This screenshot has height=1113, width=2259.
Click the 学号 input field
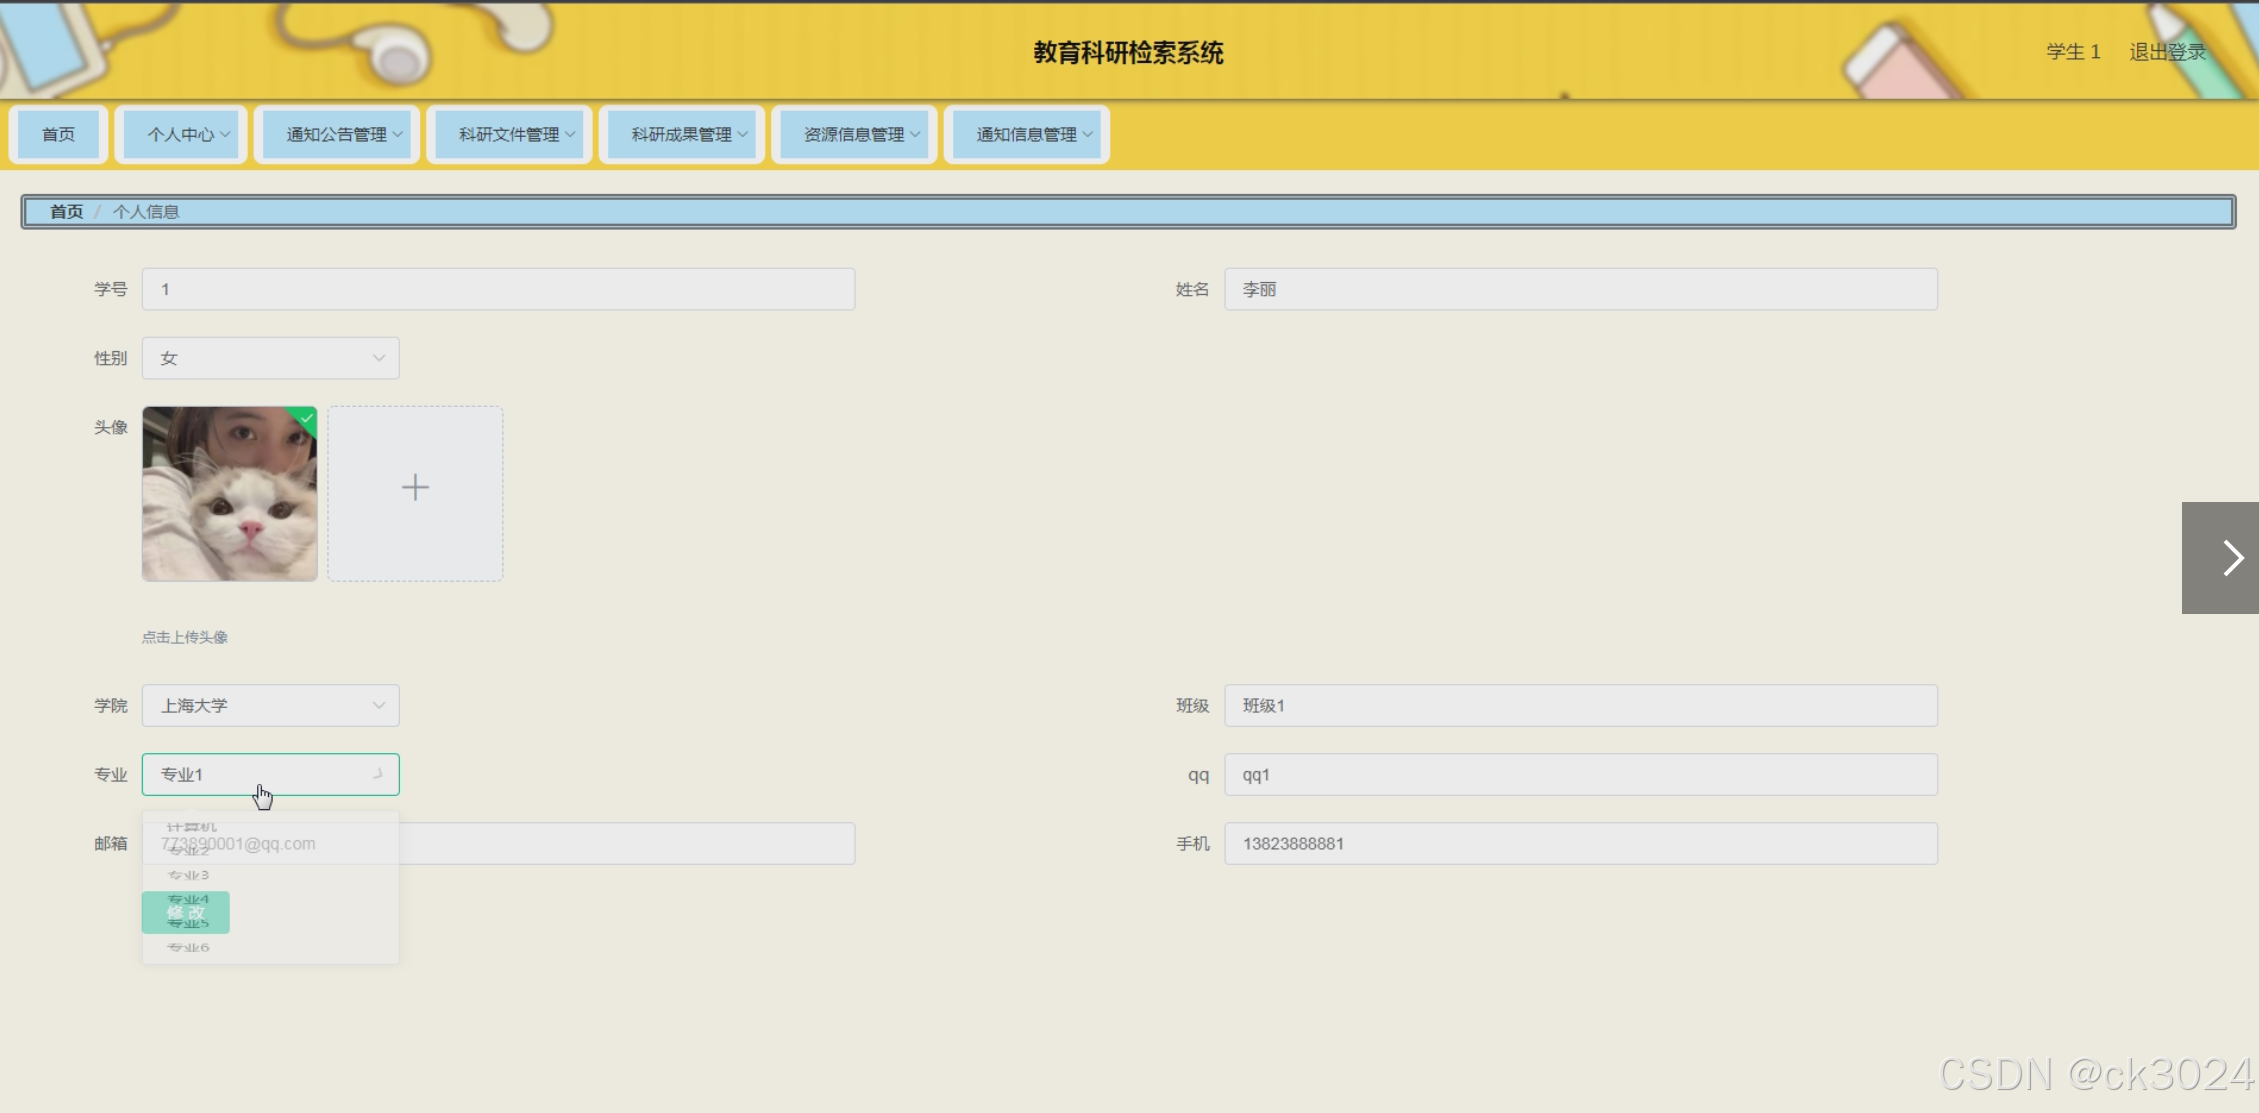pyautogui.click(x=498, y=289)
